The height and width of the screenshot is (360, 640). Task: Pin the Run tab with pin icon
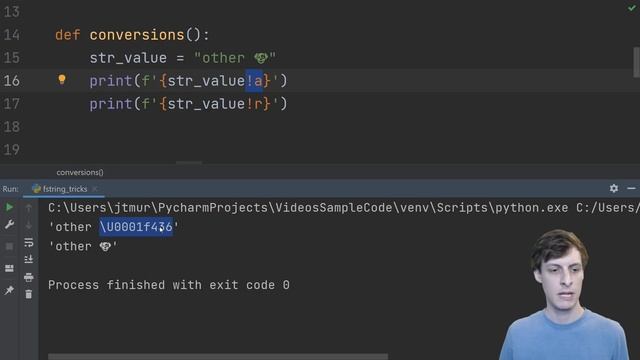point(9,290)
